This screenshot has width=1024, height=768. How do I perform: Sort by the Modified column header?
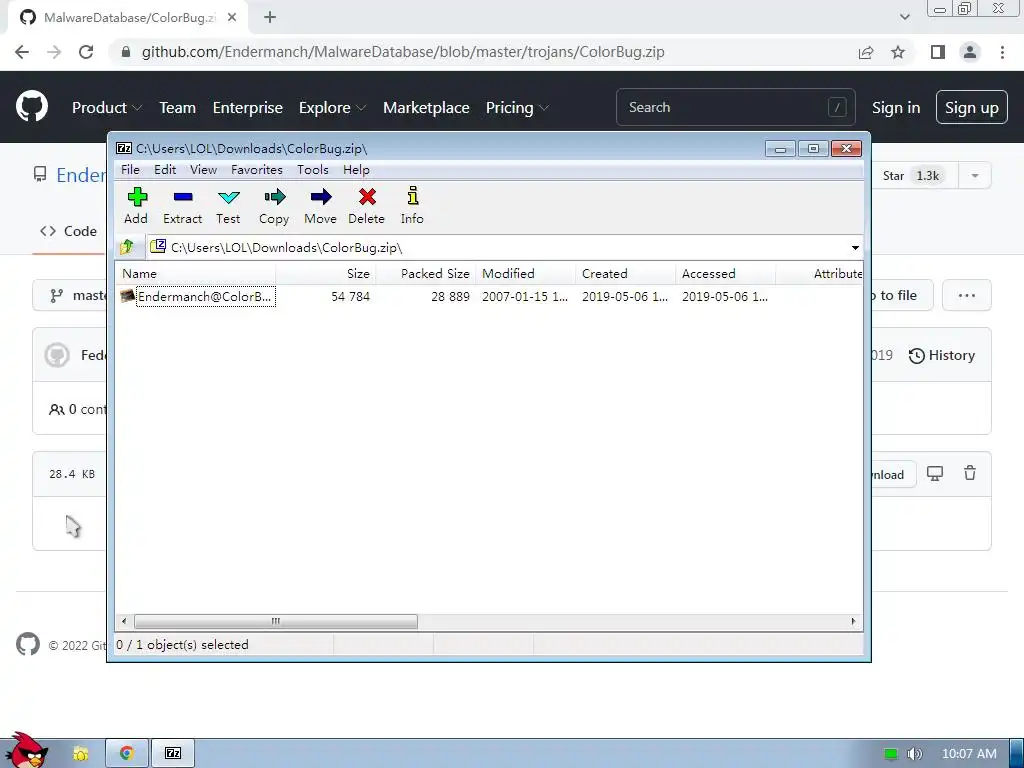click(526, 274)
